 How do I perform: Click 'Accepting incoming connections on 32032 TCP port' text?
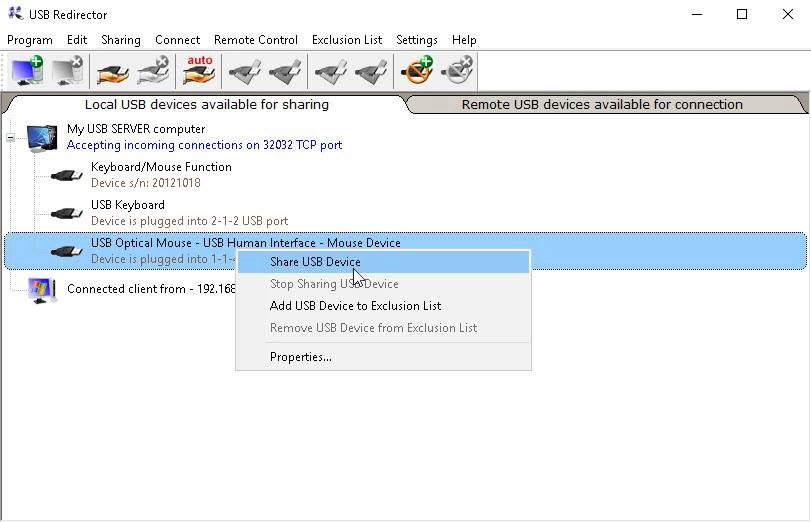[204, 145]
